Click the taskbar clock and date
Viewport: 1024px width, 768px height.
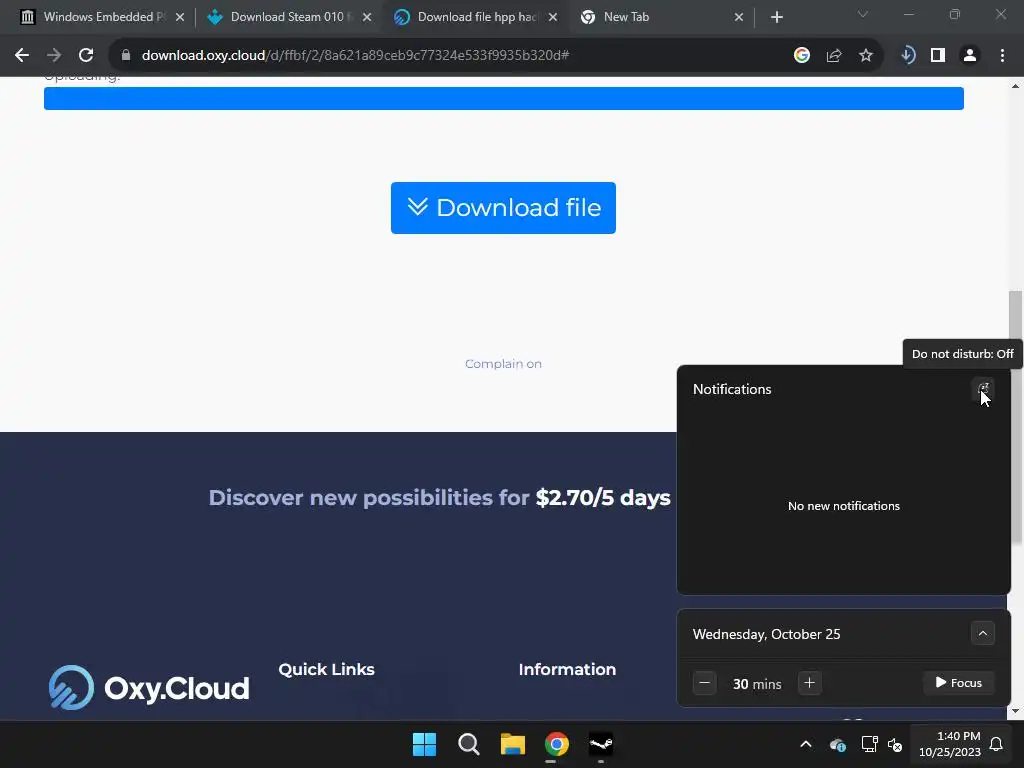(950, 744)
